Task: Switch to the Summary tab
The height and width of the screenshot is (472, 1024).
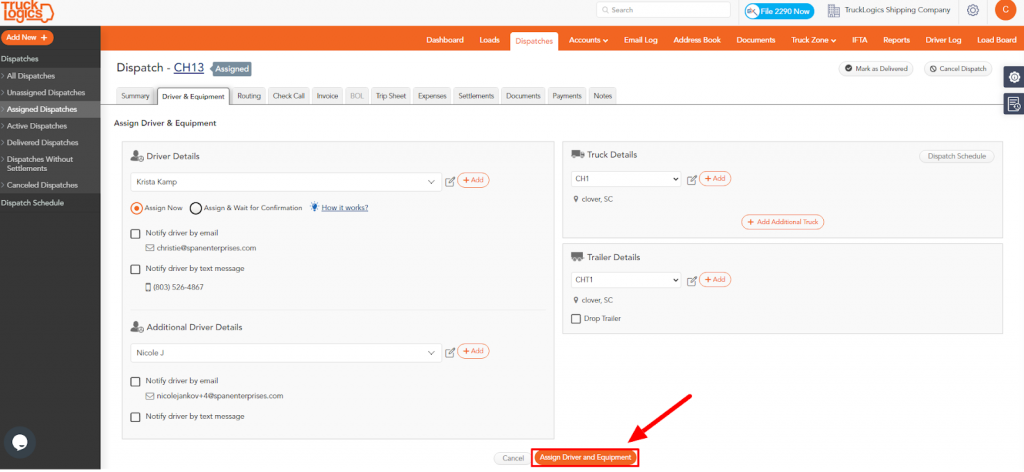Action: (135, 96)
